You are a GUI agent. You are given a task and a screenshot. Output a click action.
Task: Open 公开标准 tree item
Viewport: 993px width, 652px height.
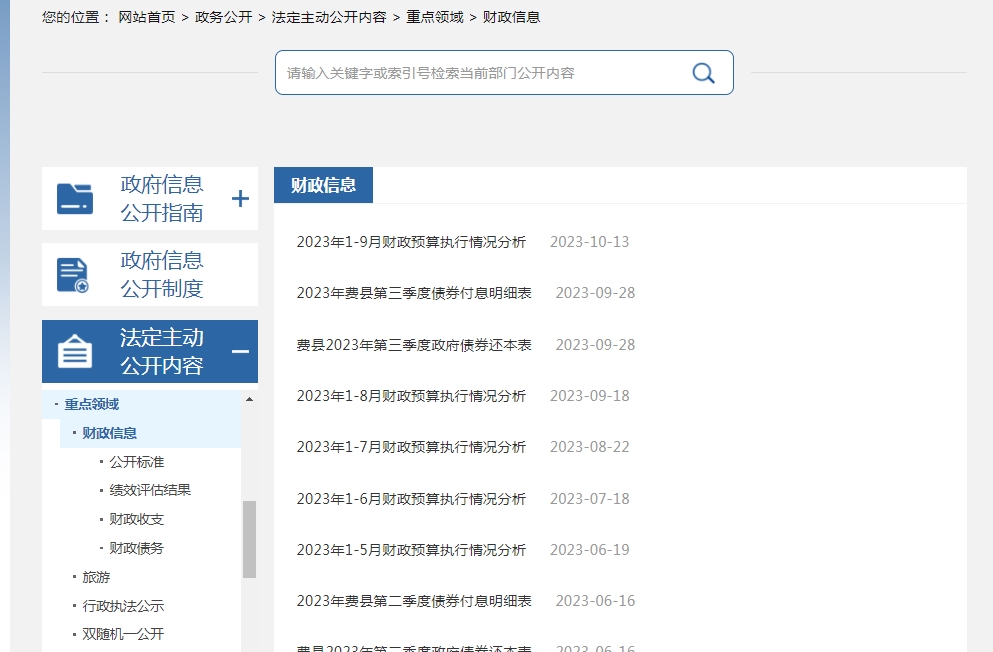137,462
